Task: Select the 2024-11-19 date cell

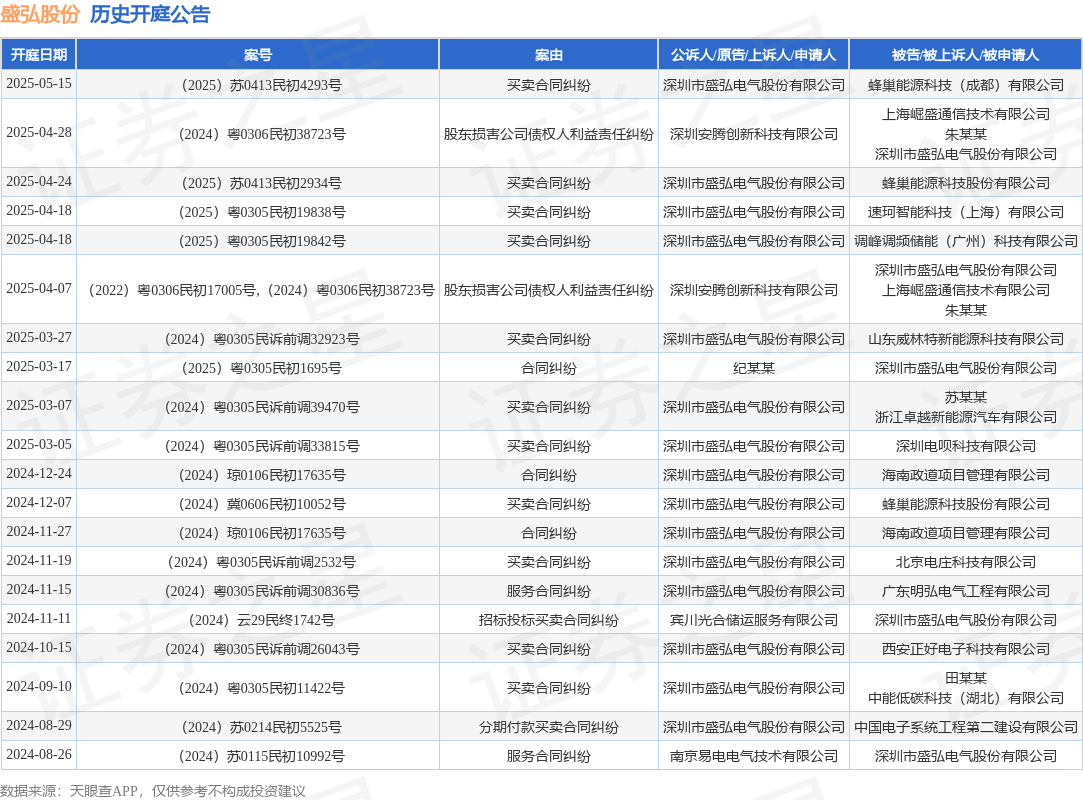Action: coord(39,561)
